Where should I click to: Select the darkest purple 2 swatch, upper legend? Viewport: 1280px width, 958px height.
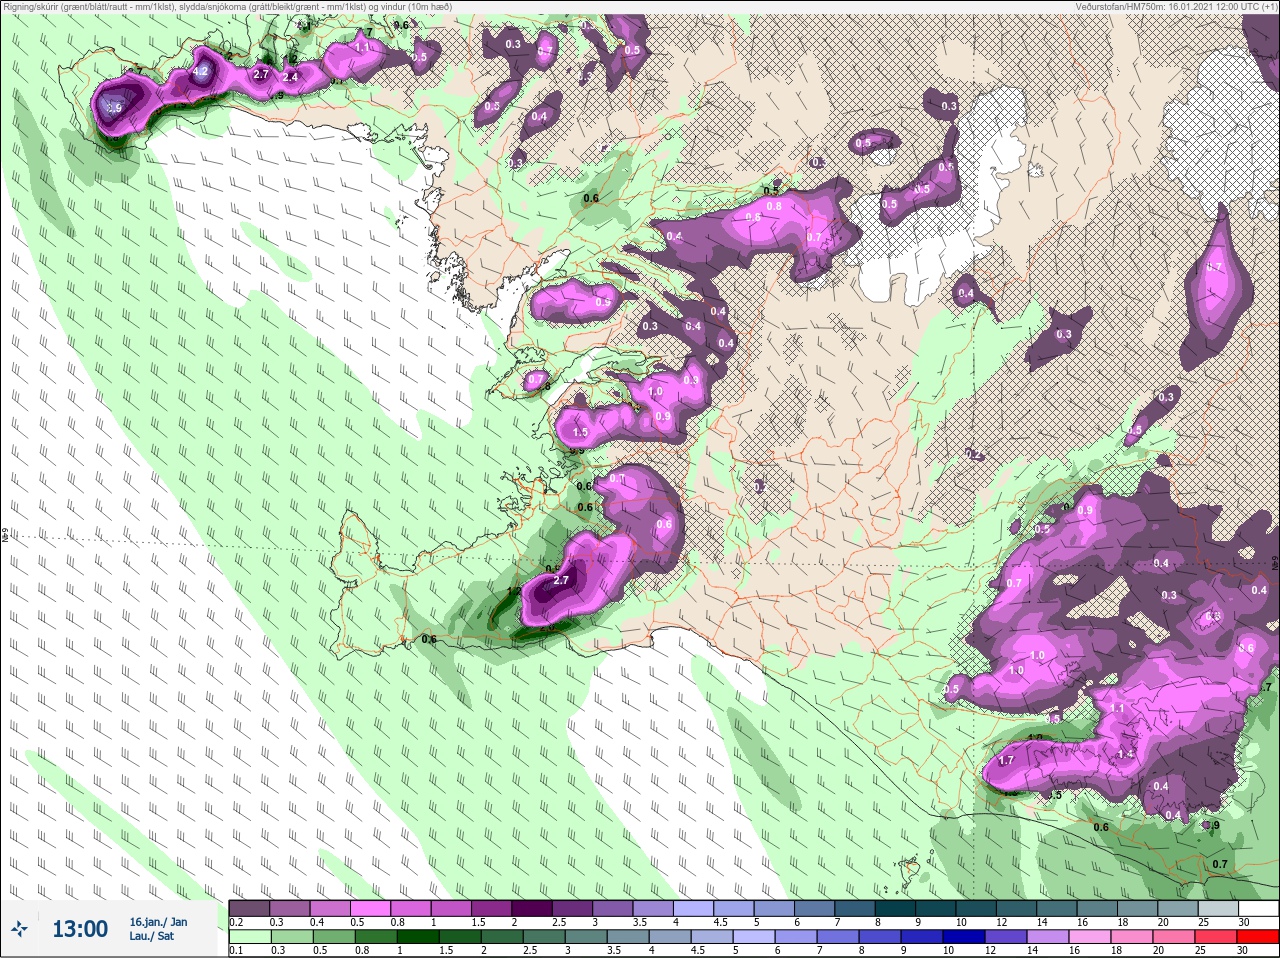tap(534, 908)
